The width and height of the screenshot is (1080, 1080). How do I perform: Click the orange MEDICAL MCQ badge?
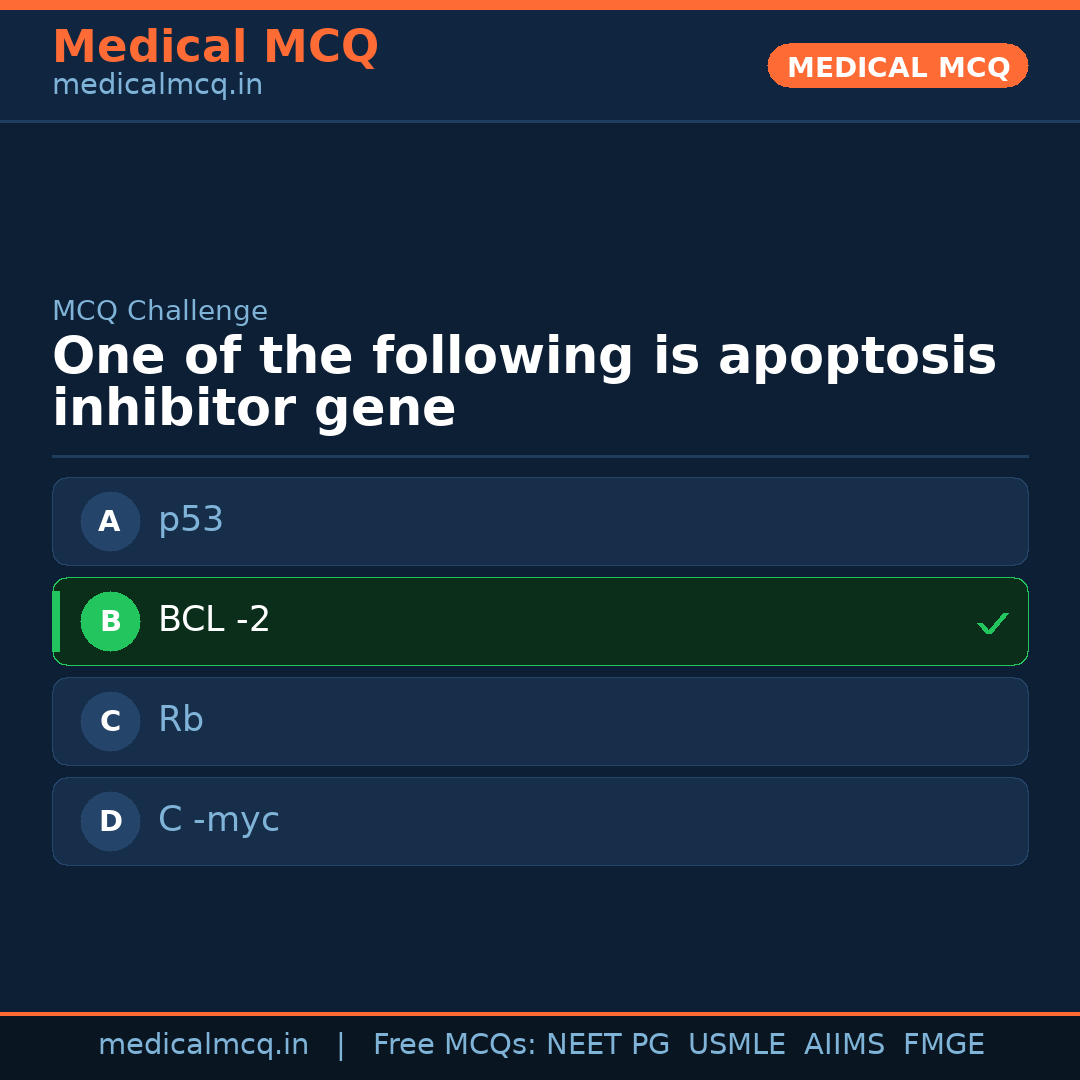897,66
